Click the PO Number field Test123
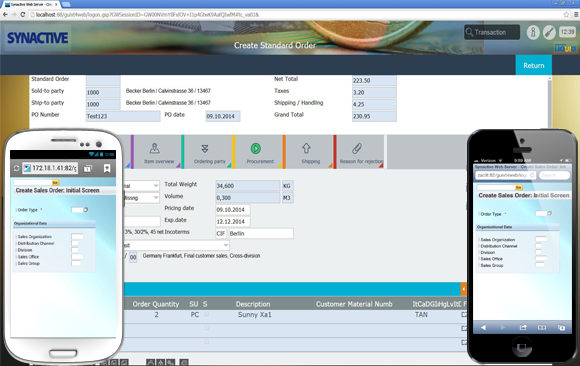This screenshot has height=366, width=580. pyautogui.click(x=123, y=116)
